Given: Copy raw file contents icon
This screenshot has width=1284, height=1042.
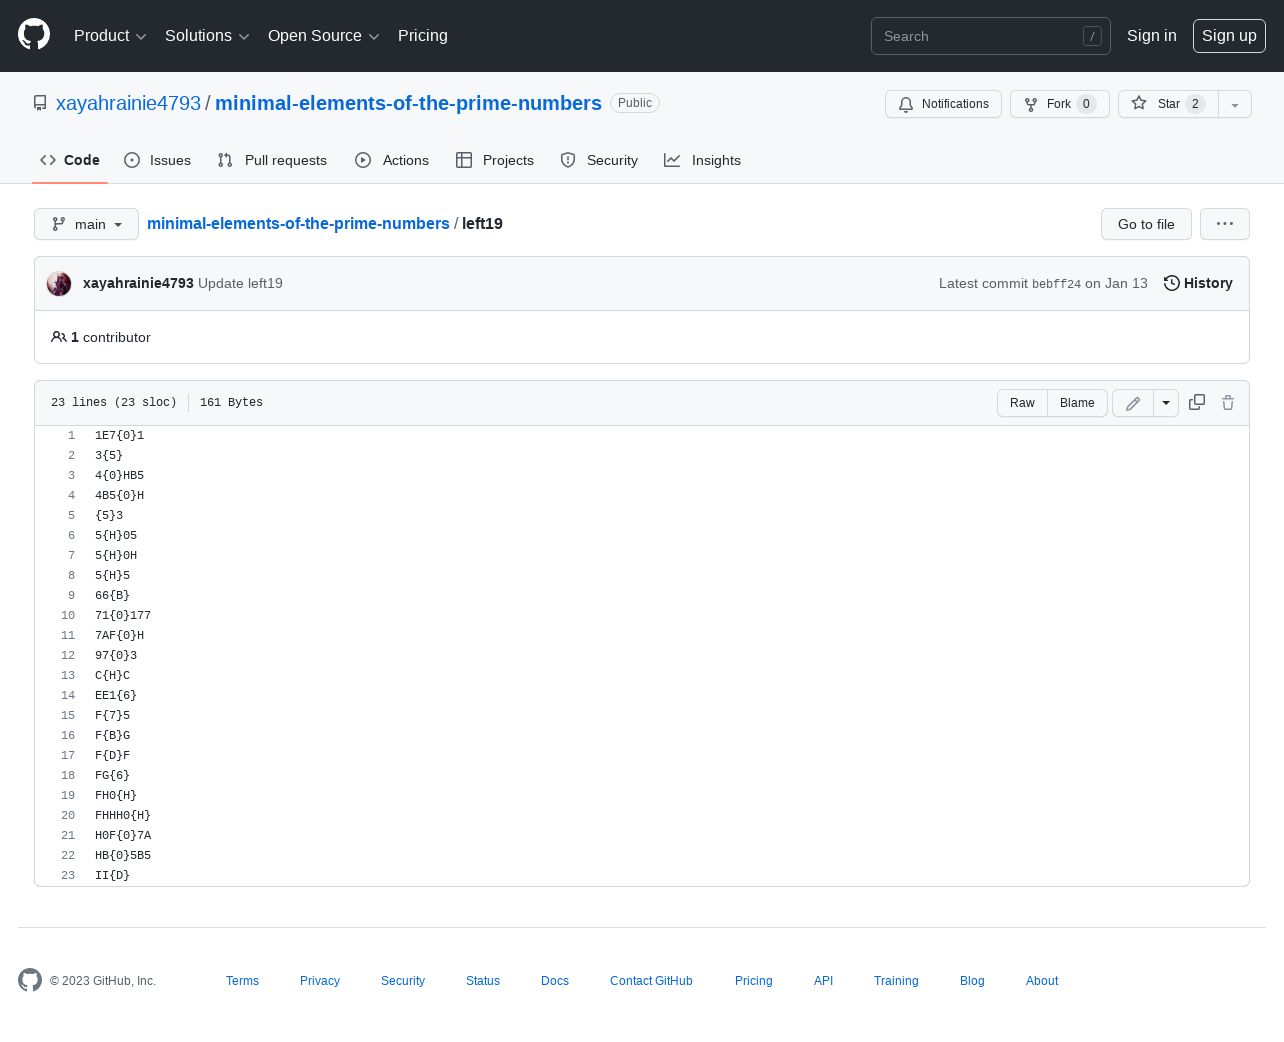Looking at the screenshot, I should click(x=1197, y=402).
